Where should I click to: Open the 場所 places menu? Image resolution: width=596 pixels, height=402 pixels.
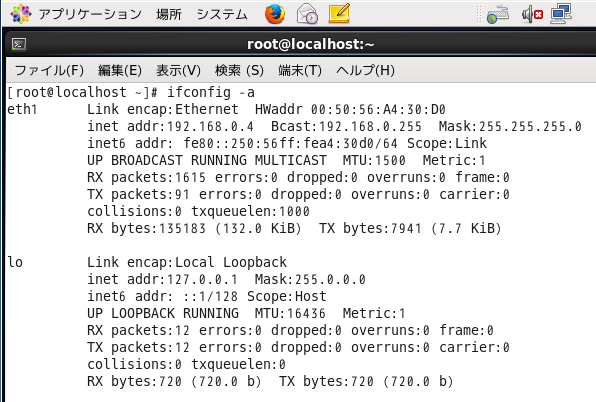[169, 14]
